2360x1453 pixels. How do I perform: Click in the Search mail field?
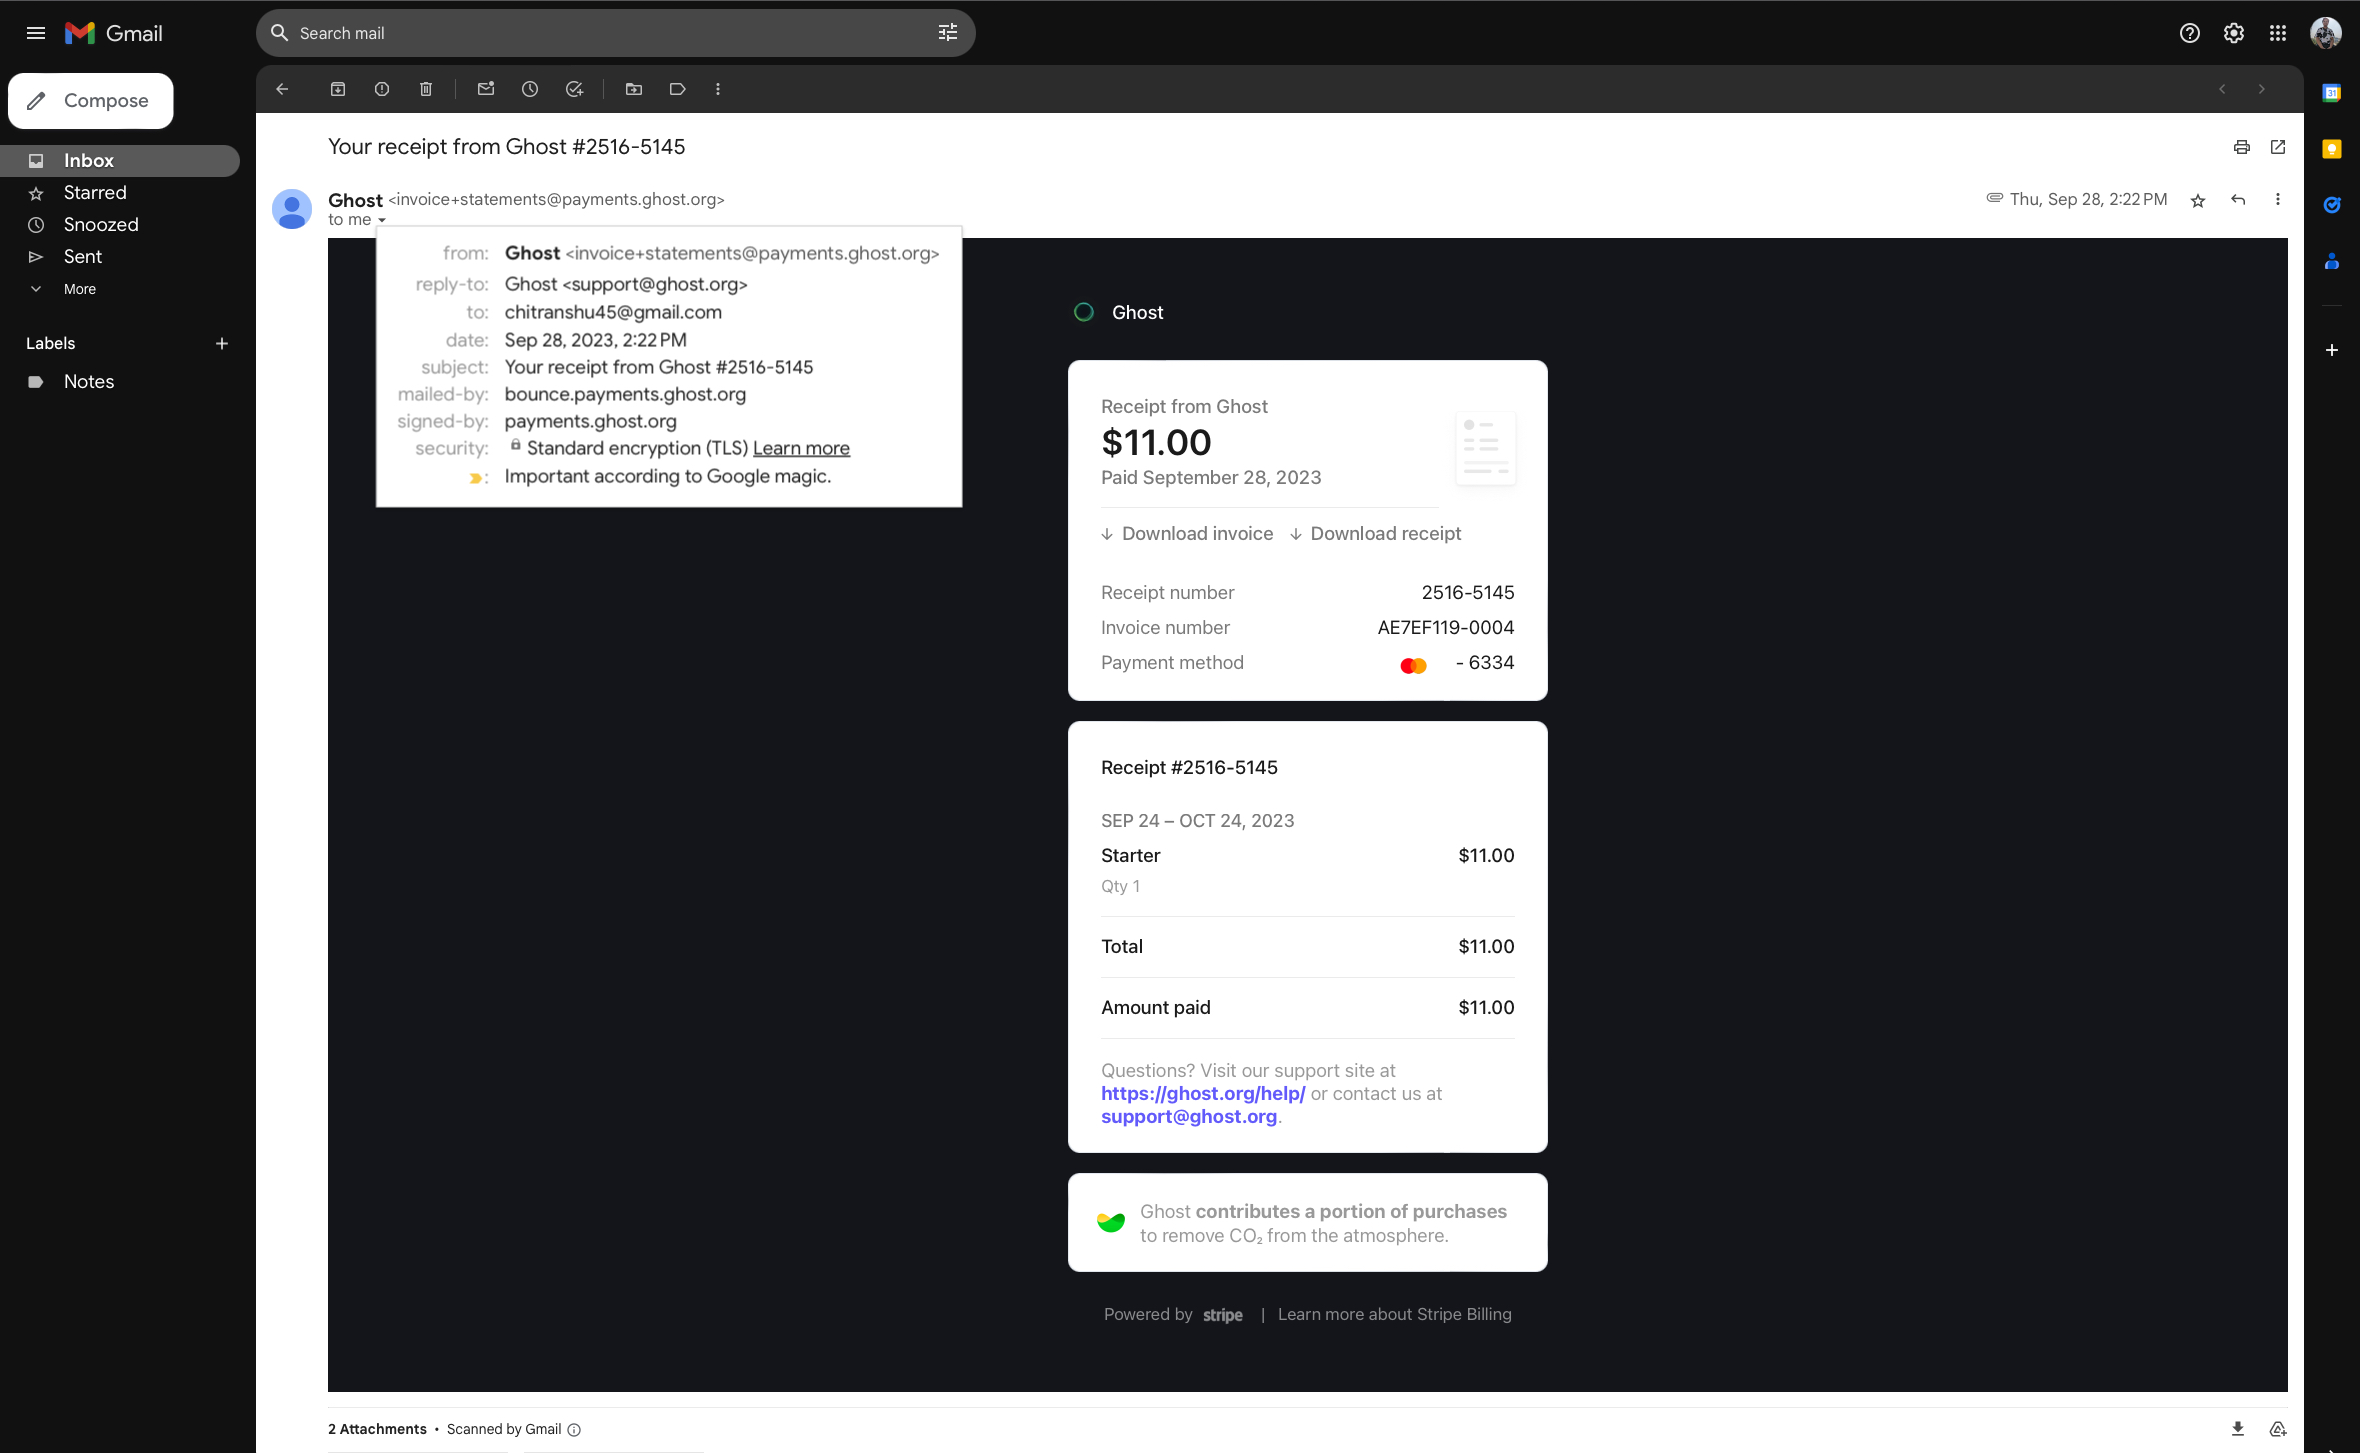click(615, 33)
